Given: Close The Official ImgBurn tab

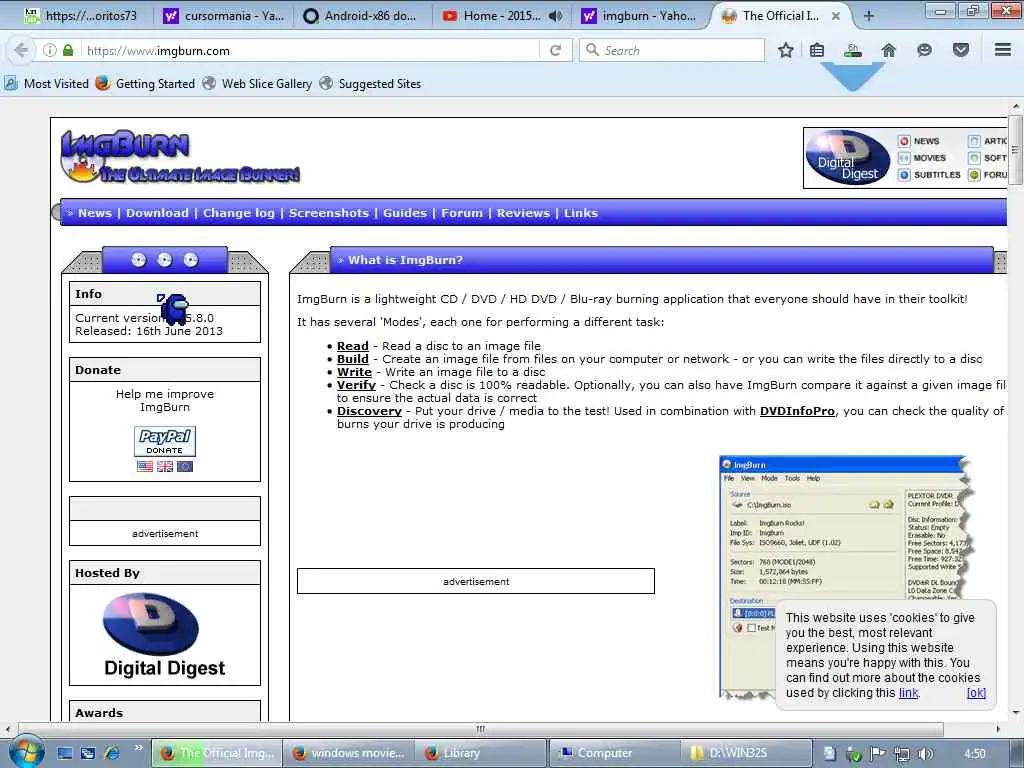Looking at the screenshot, I should pos(836,16).
